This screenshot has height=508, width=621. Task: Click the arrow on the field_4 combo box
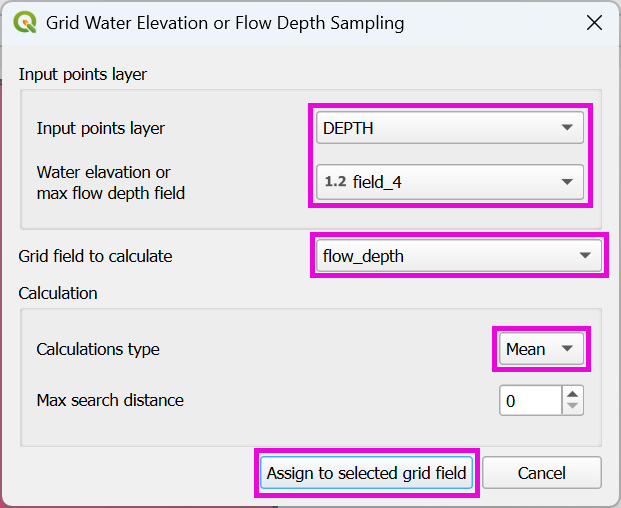pyautogui.click(x=567, y=181)
